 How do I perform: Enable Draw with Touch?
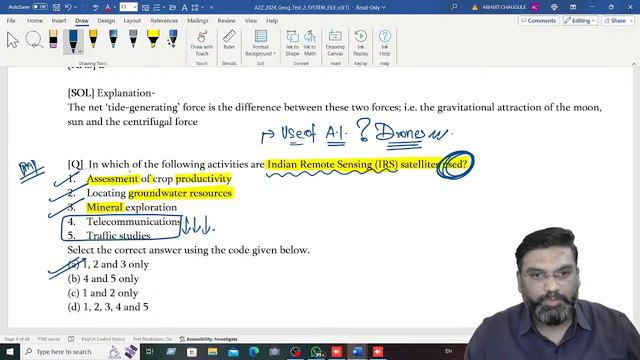(202, 43)
